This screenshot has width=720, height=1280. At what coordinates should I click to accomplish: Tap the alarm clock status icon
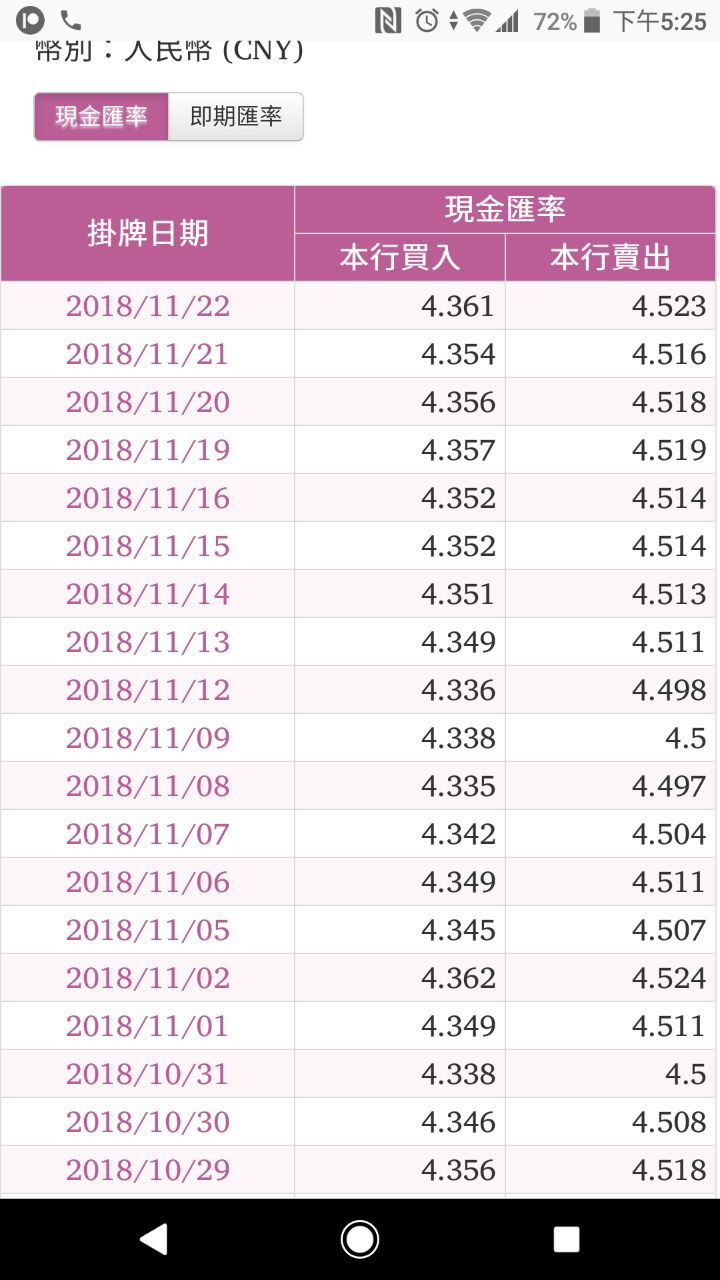click(x=427, y=20)
